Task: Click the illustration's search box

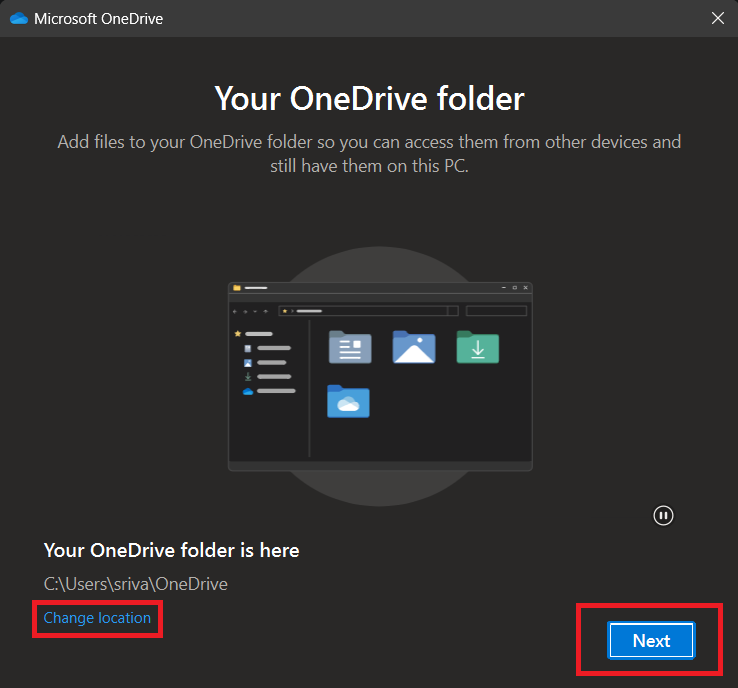Action: pyautogui.click(x=496, y=311)
